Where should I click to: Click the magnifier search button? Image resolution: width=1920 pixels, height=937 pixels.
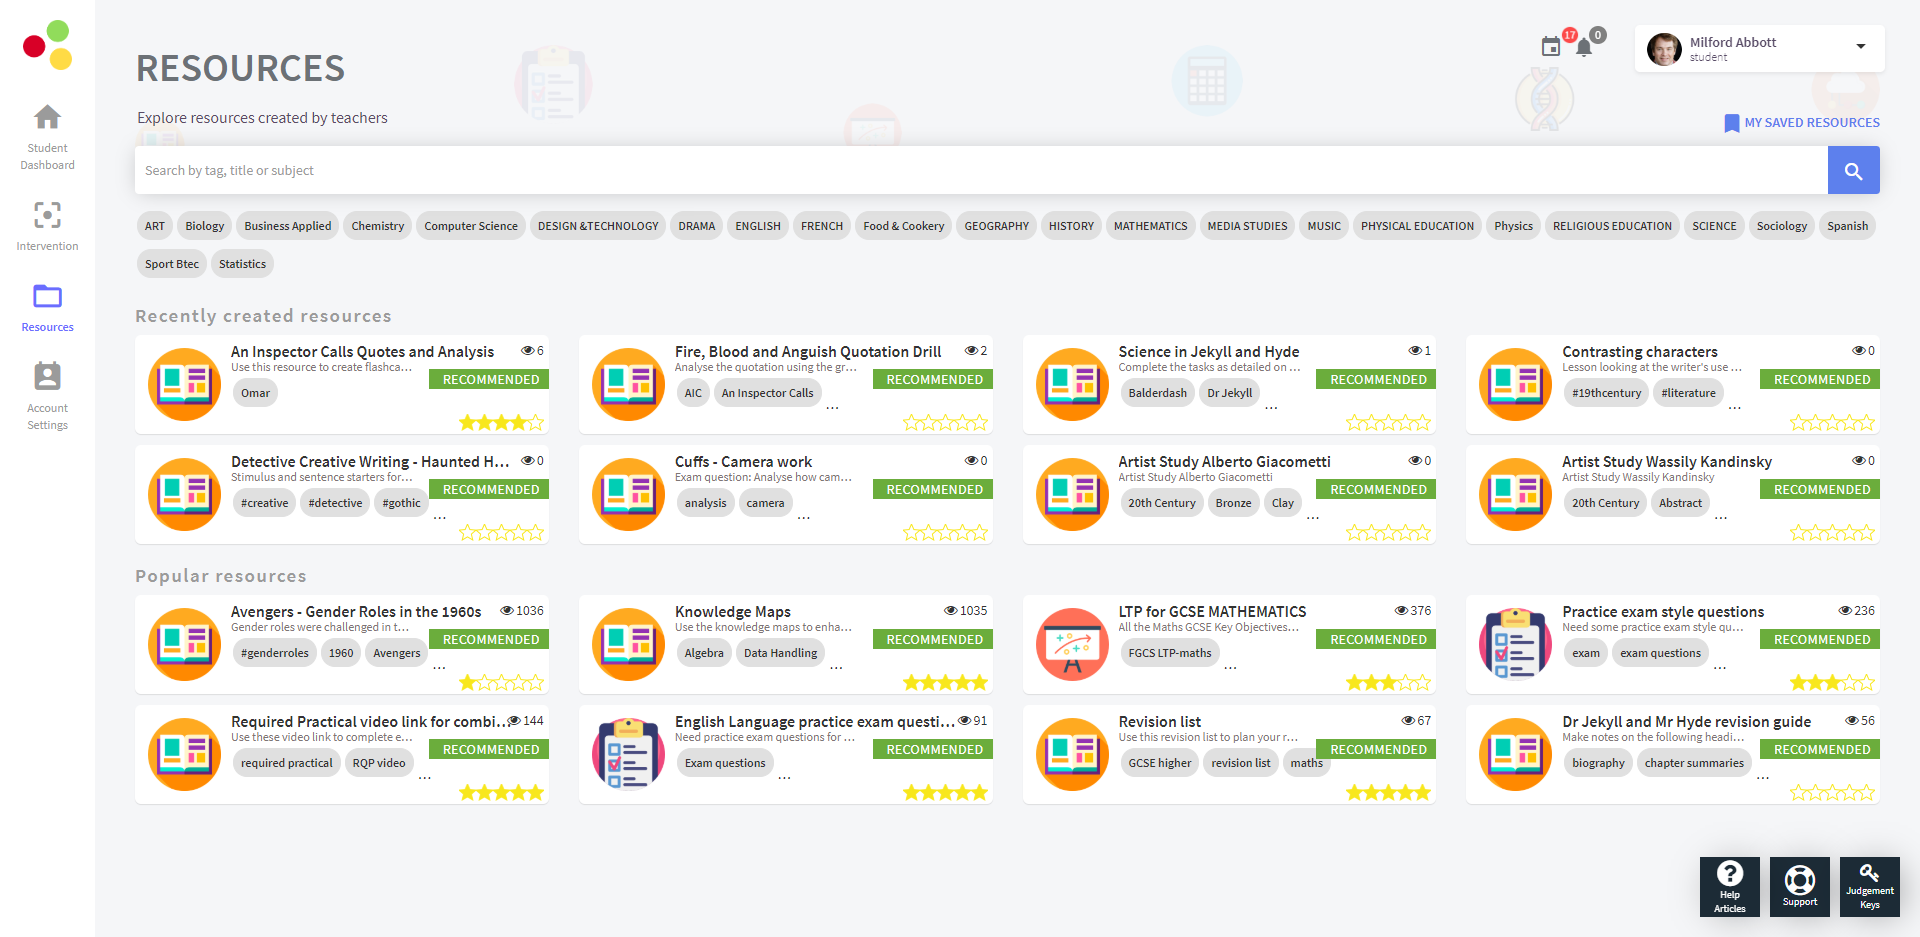click(x=1853, y=171)
